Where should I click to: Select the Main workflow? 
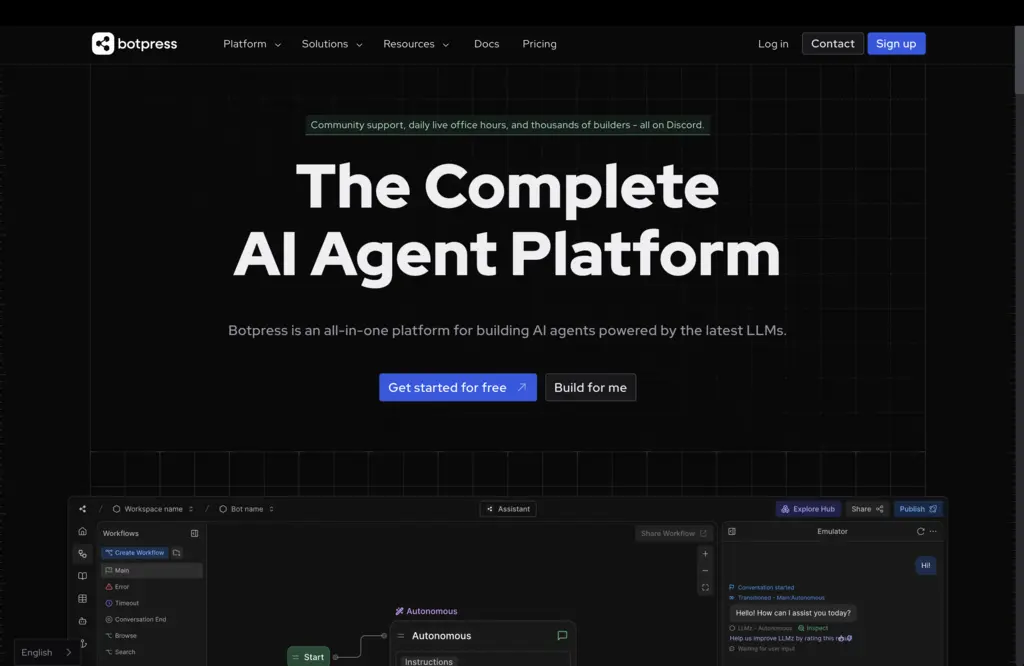(152, 570)
